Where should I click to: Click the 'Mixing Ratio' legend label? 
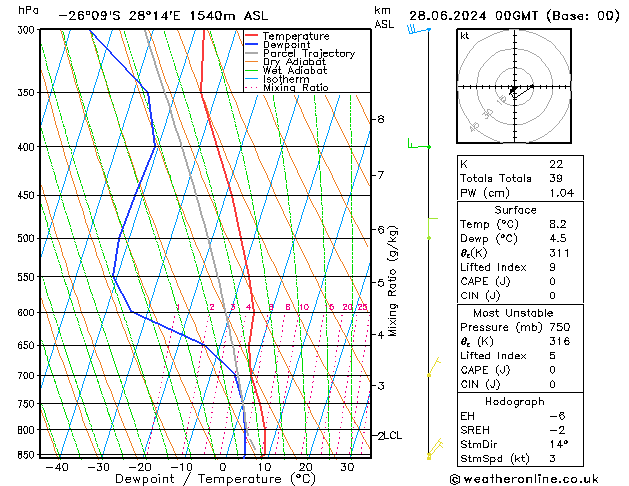(296, 87)
